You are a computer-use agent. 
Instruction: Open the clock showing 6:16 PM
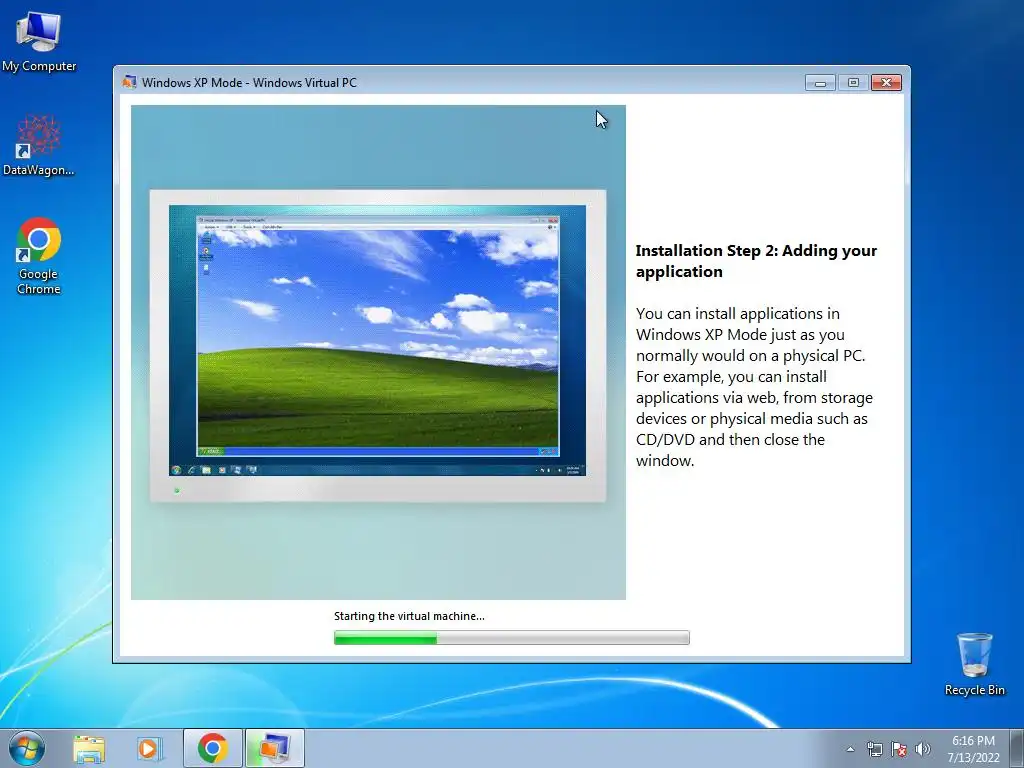(973, 748)
